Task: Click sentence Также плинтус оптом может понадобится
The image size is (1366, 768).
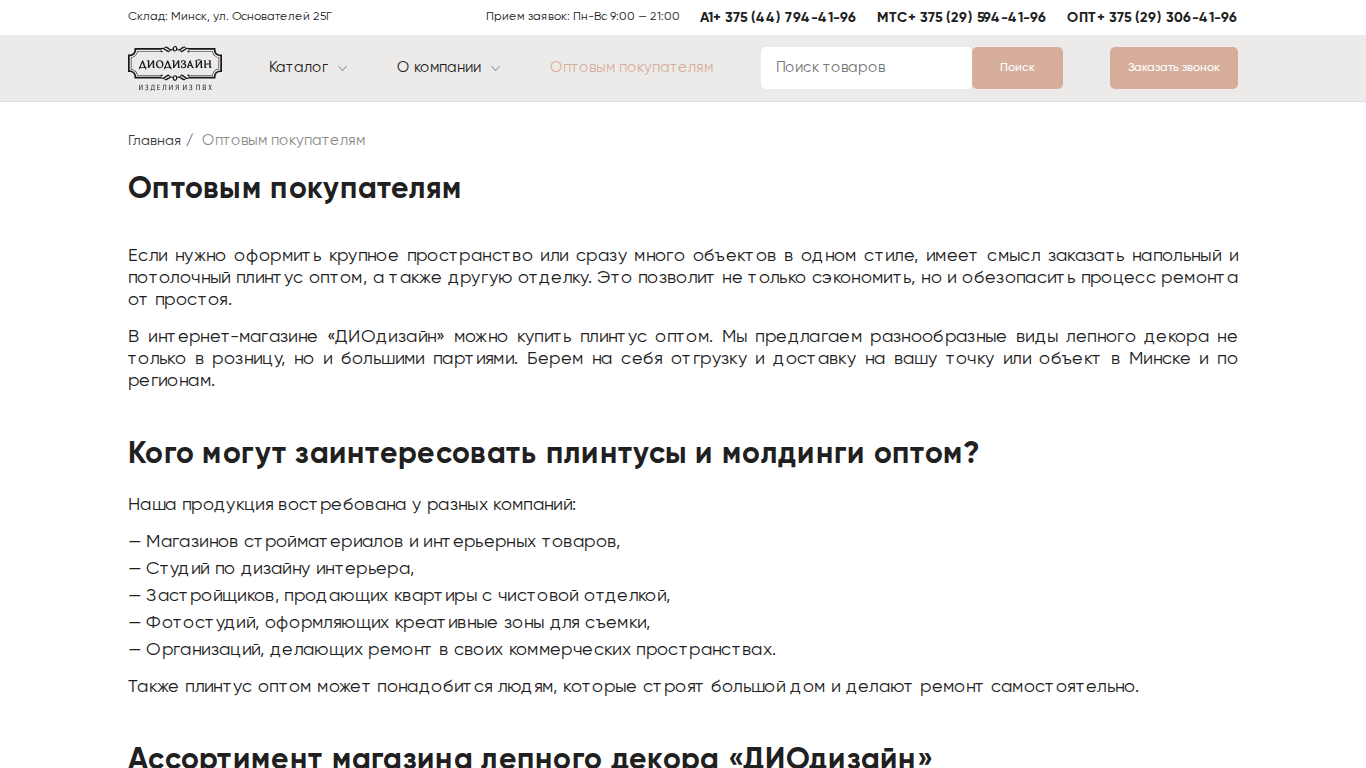Action: tap(633, 687)
